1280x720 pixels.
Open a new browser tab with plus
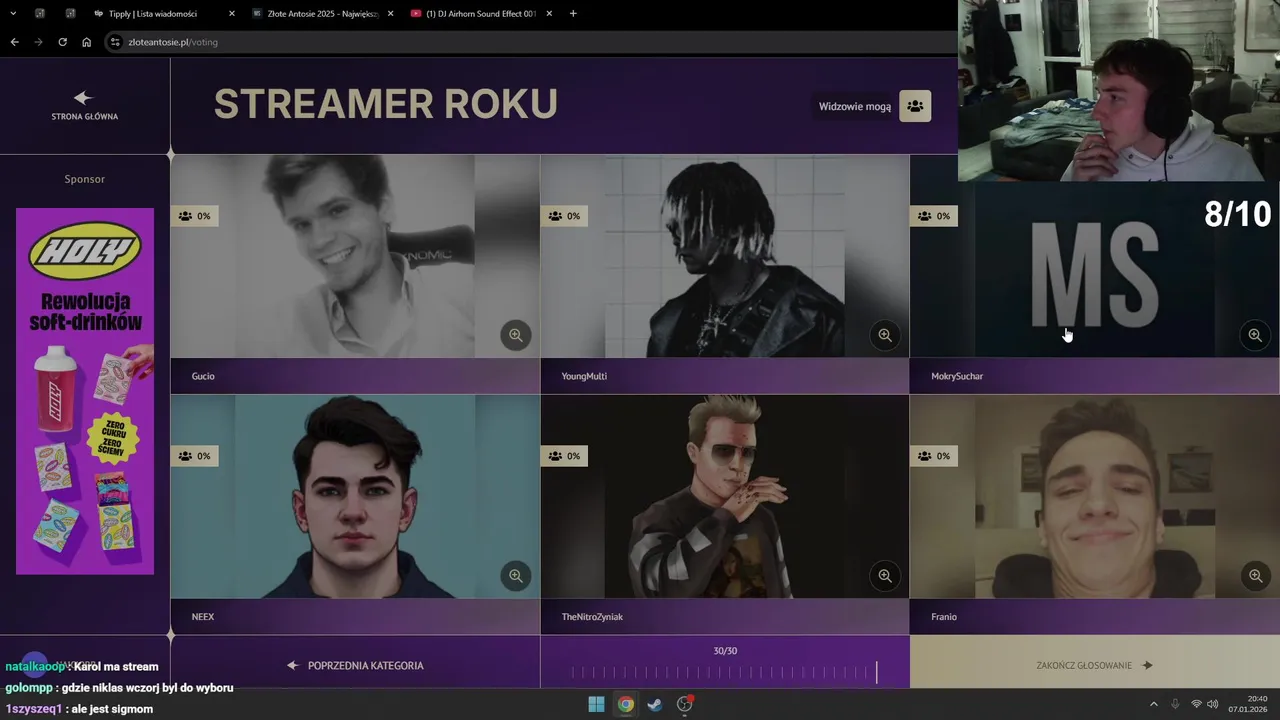tap(573, 14)
